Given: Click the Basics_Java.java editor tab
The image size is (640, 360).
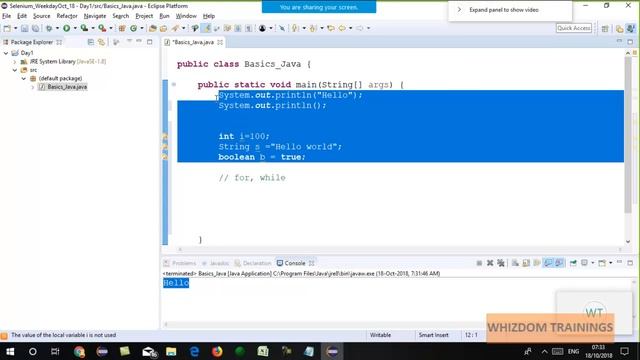Looking at the screenshot, I should click(193, 42).
